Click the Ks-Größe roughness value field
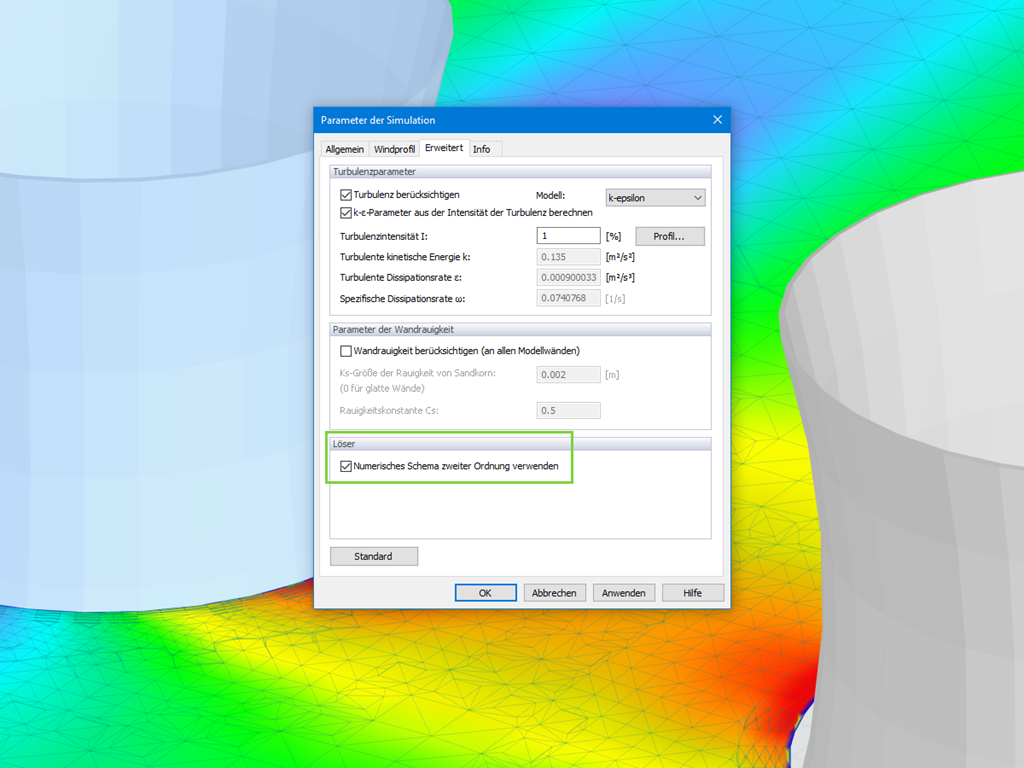This screenshot has width=1024, height=768. point(568,374)
